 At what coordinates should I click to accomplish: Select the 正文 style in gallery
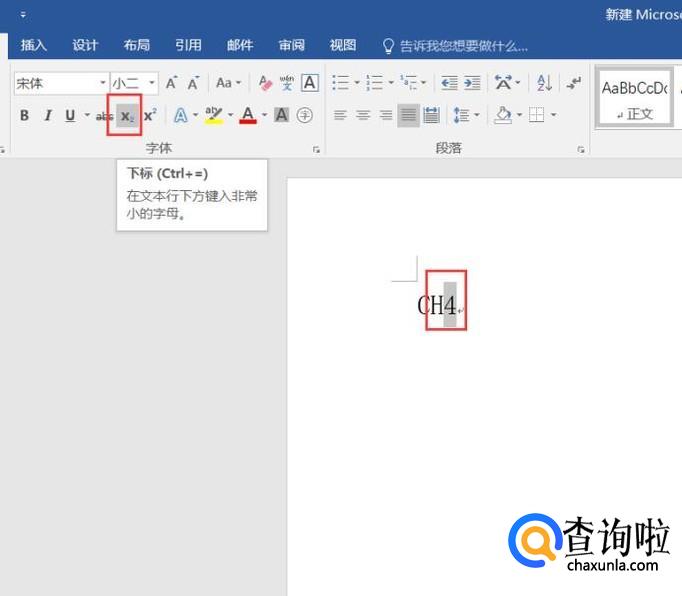point(634,98)
